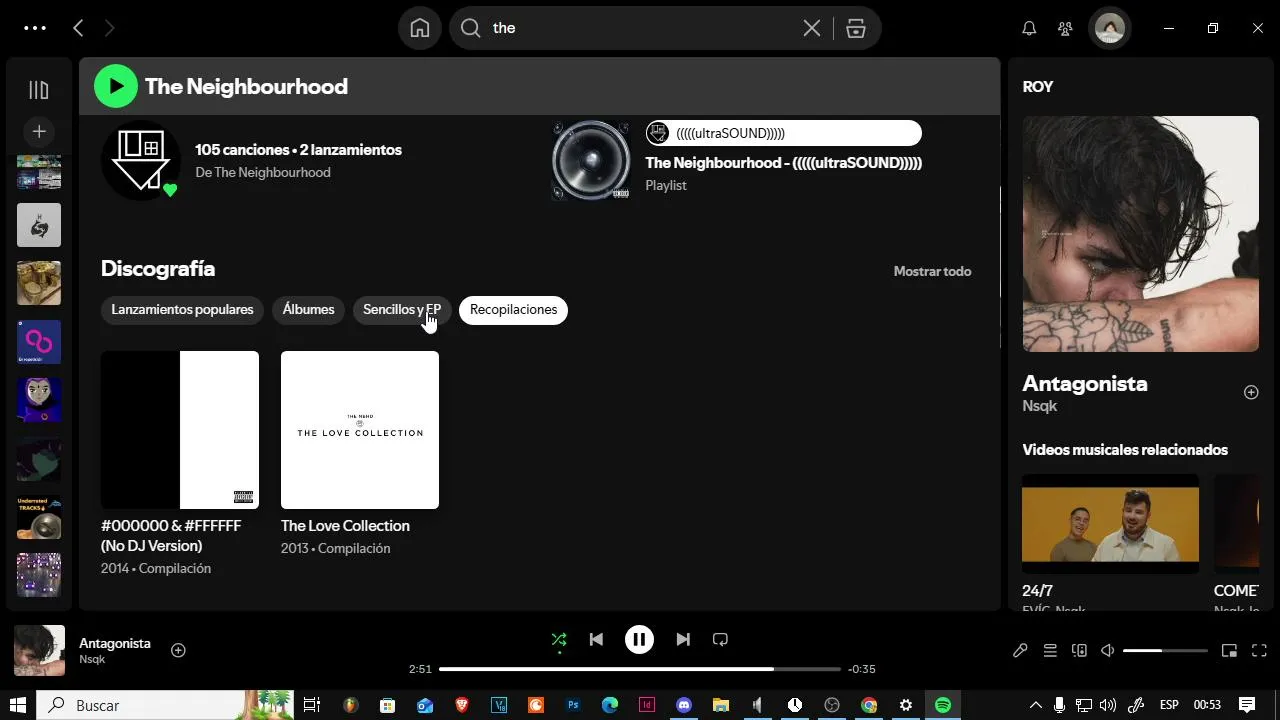Open the mini player
The height and width of the screenshot is (720, 1280).
click(1229, 651)
